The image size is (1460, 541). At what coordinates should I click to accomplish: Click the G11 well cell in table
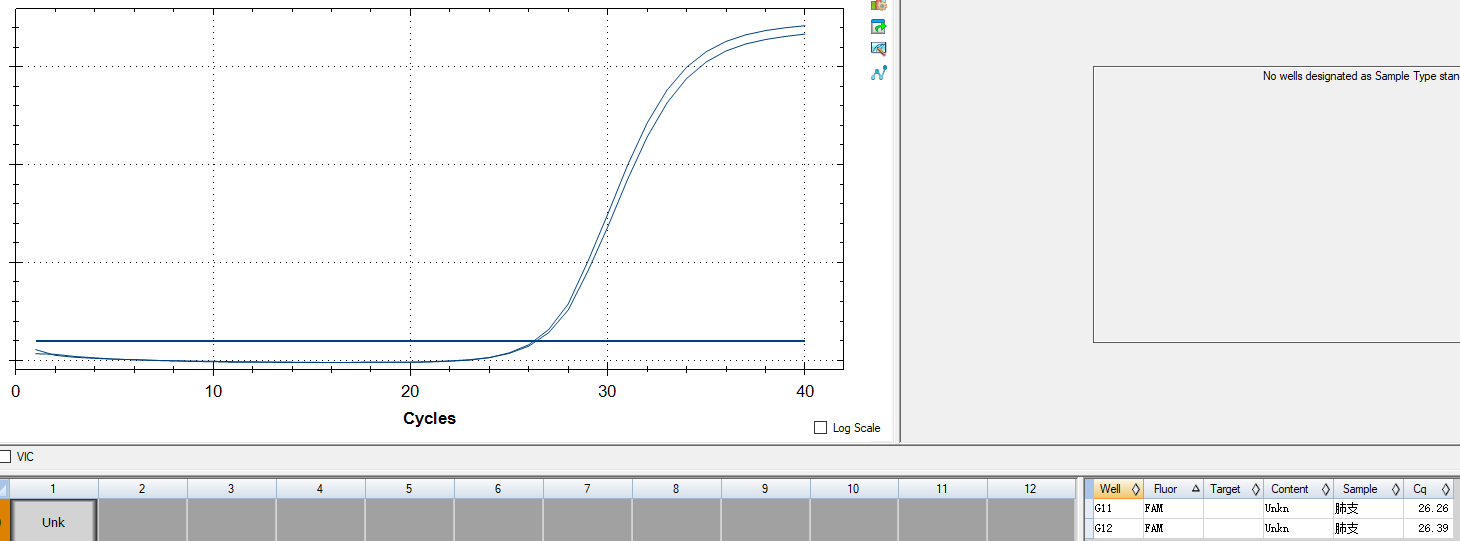[1118, 509]
